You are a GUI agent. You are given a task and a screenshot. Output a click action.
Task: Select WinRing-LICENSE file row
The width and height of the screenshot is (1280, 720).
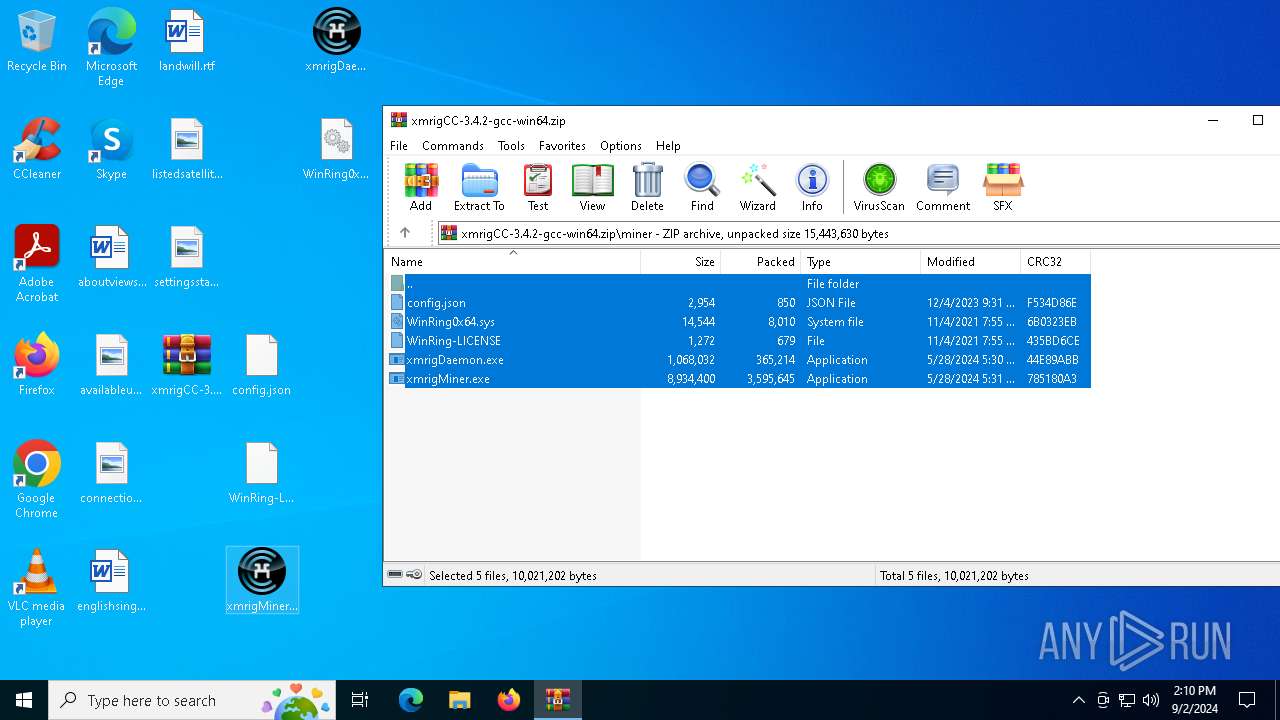pyautogui.click(x=738, y=341)
